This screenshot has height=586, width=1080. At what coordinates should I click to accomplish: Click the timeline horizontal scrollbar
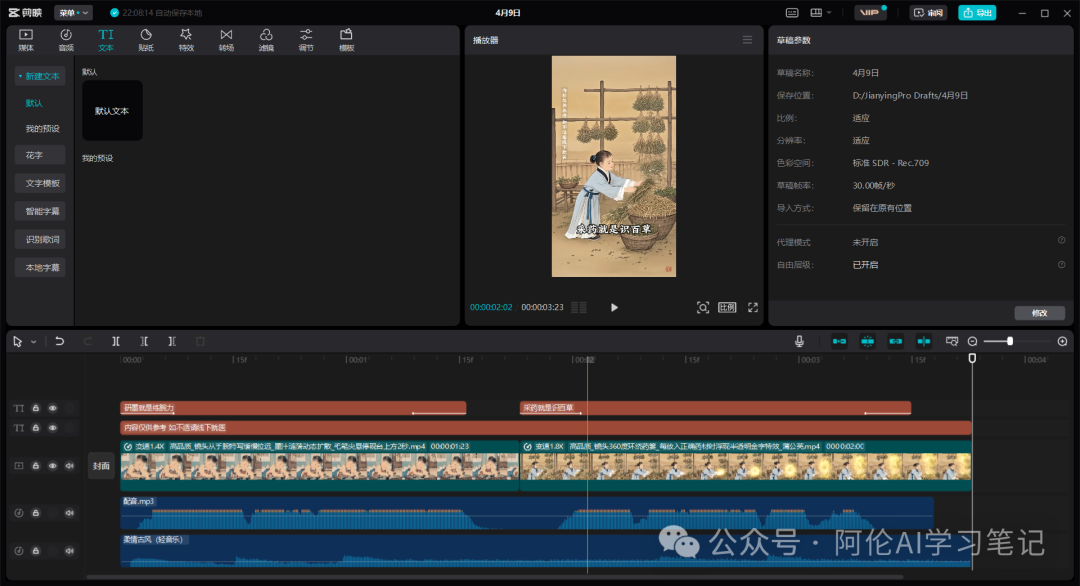coord(495,577)
